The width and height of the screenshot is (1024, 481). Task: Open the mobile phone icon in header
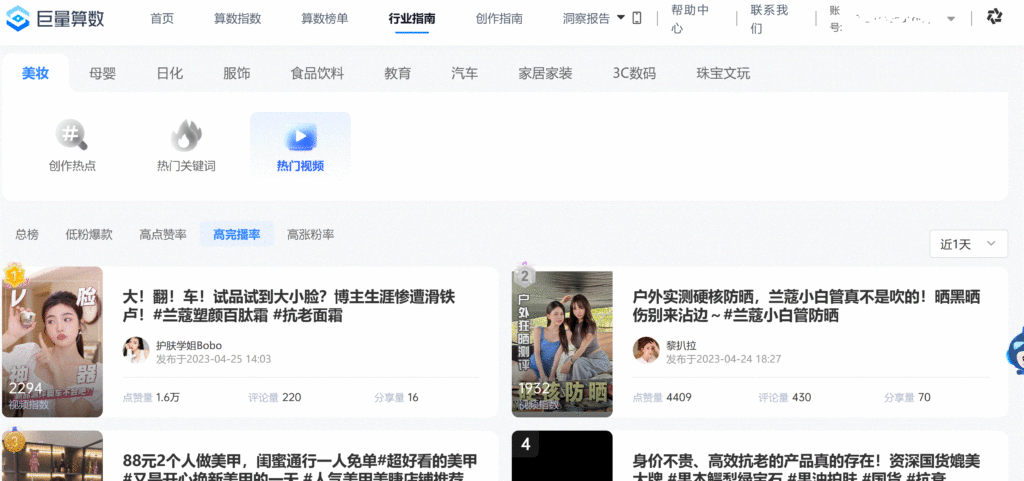click(x=637, y=18)
